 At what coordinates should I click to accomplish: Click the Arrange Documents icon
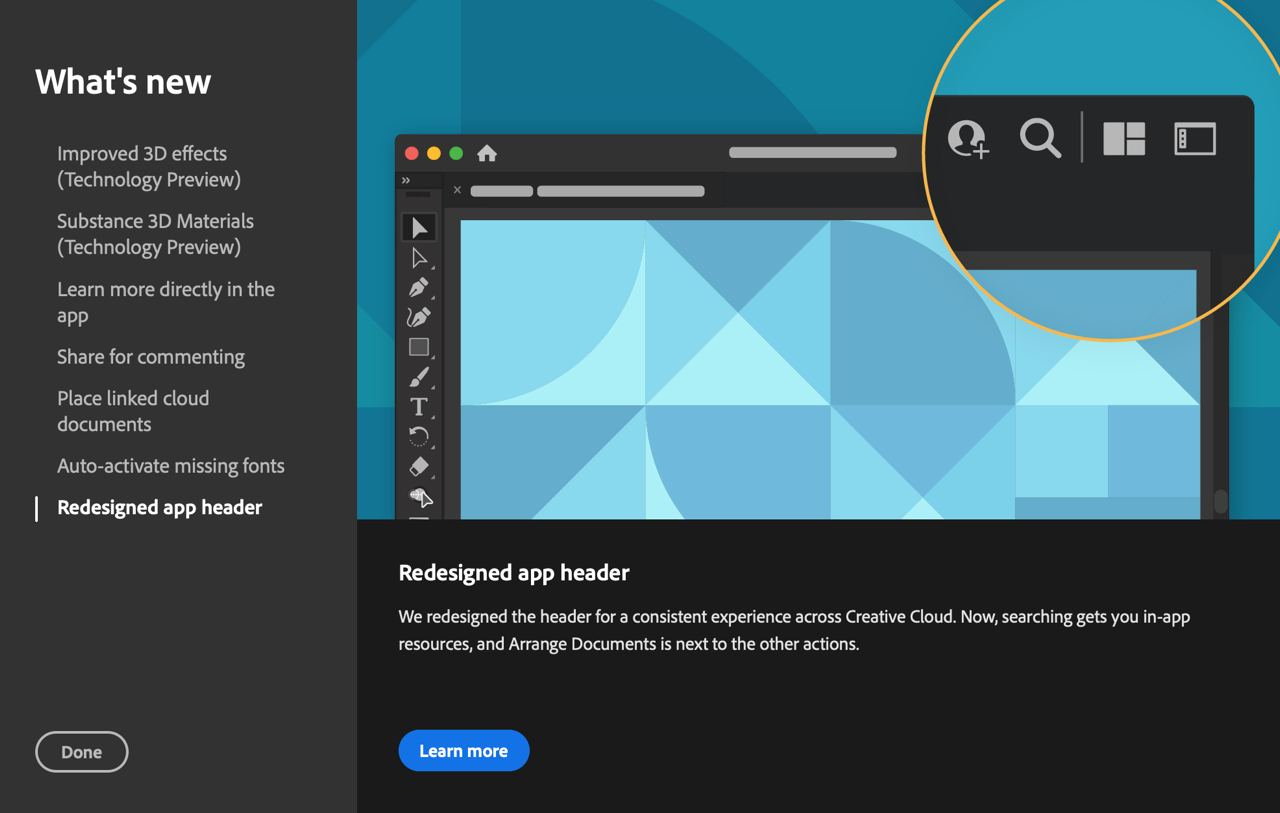tap(1124, 139)
